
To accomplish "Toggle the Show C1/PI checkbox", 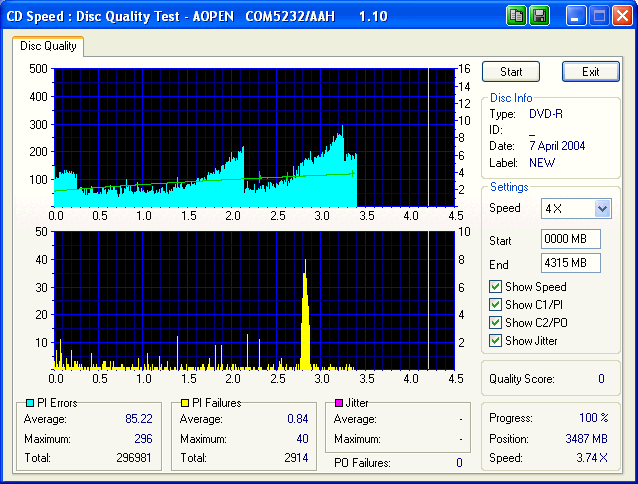I will [x=495, y=305].
